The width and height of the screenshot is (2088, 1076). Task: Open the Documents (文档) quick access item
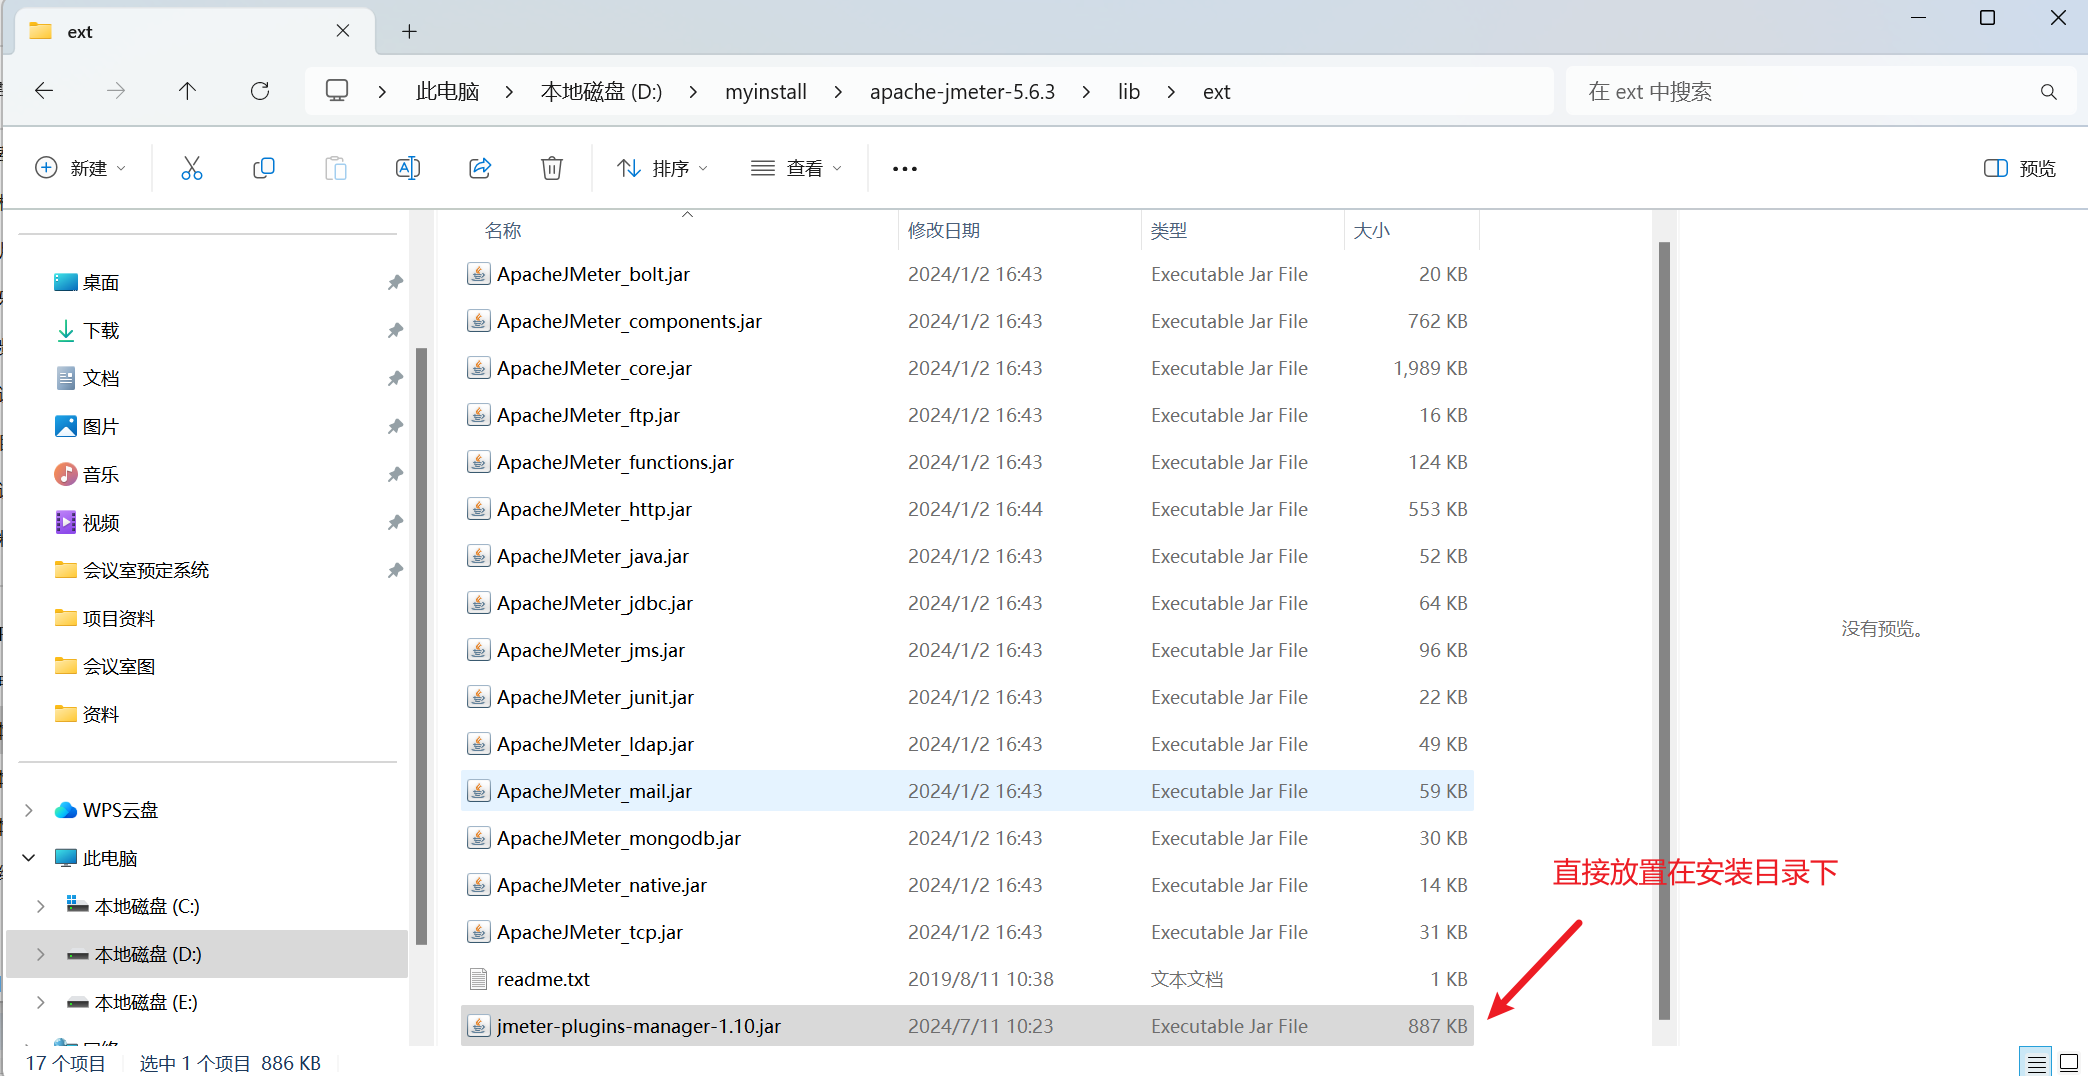tap(101, 379)
